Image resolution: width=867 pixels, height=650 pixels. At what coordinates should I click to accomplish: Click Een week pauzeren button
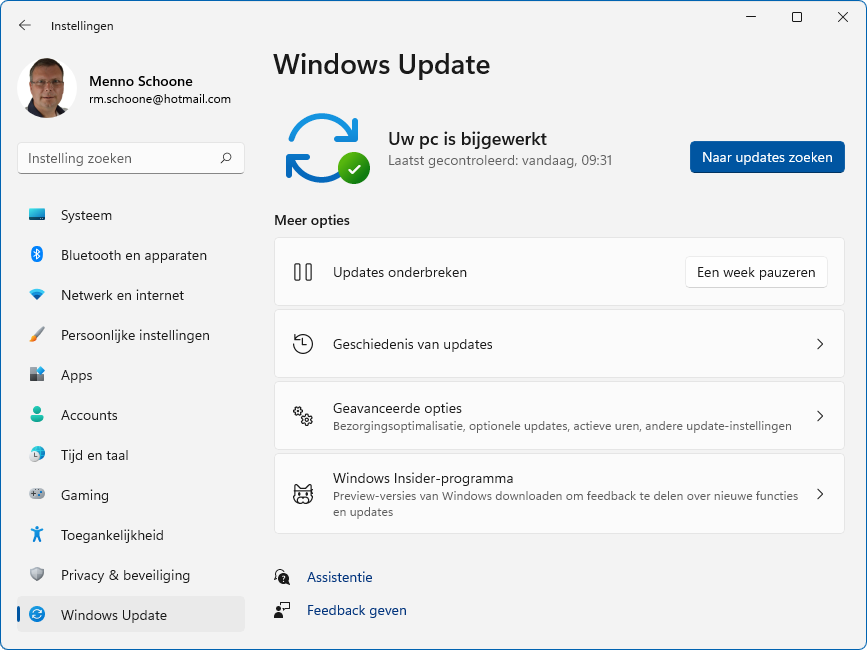[756, 272]
